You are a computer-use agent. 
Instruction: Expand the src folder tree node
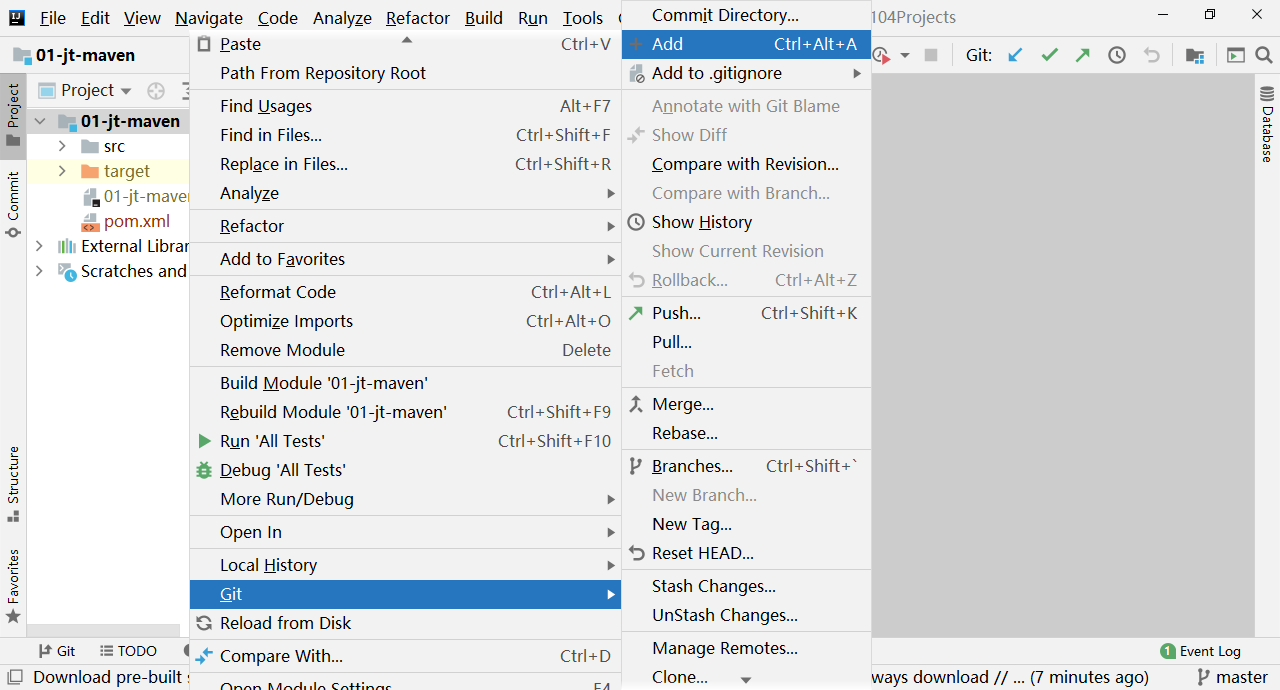[x=62, y=146]
